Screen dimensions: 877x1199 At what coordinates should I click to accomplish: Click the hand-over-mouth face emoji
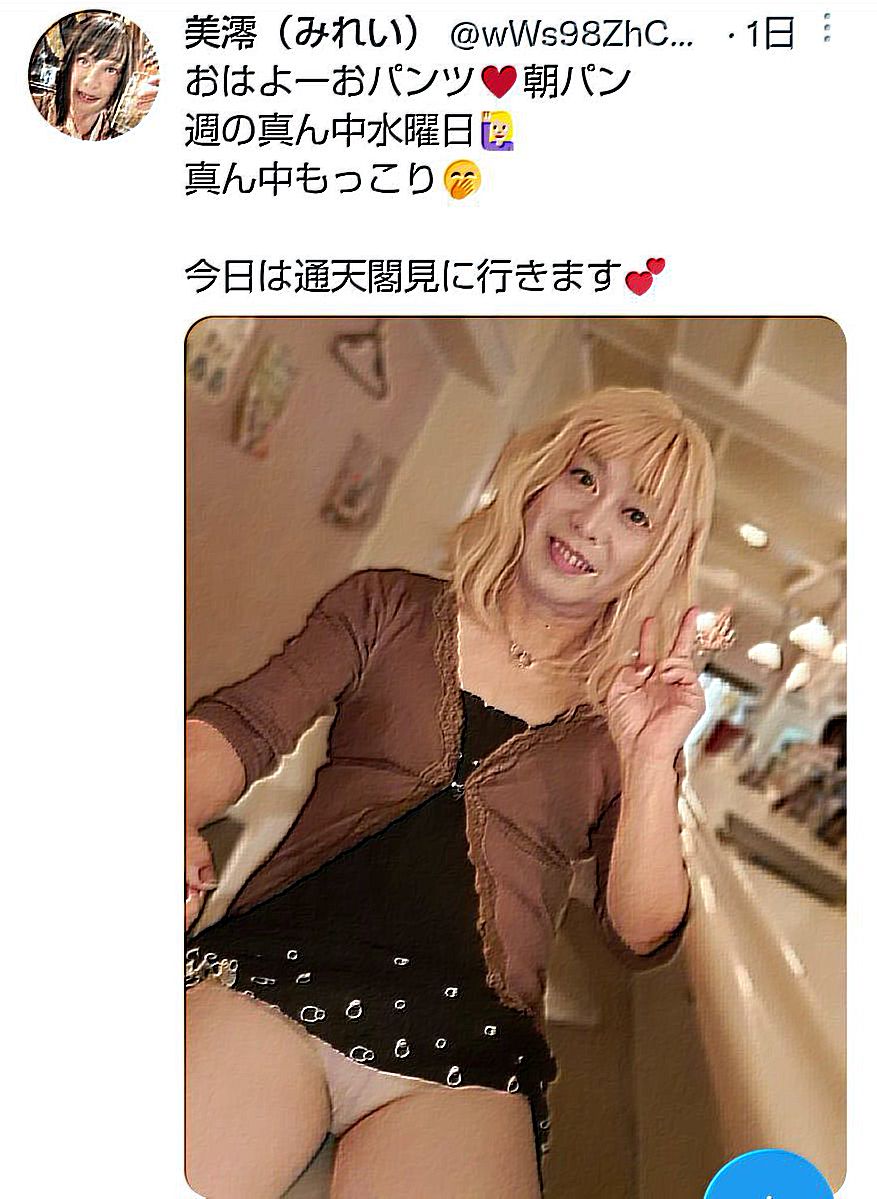tap(463, 180)
